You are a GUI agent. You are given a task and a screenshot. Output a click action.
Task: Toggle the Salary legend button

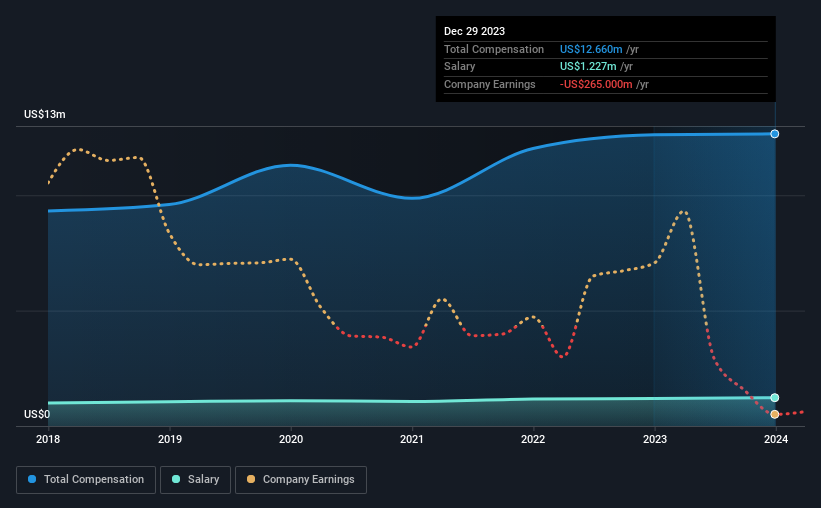[x=195, y=480]
